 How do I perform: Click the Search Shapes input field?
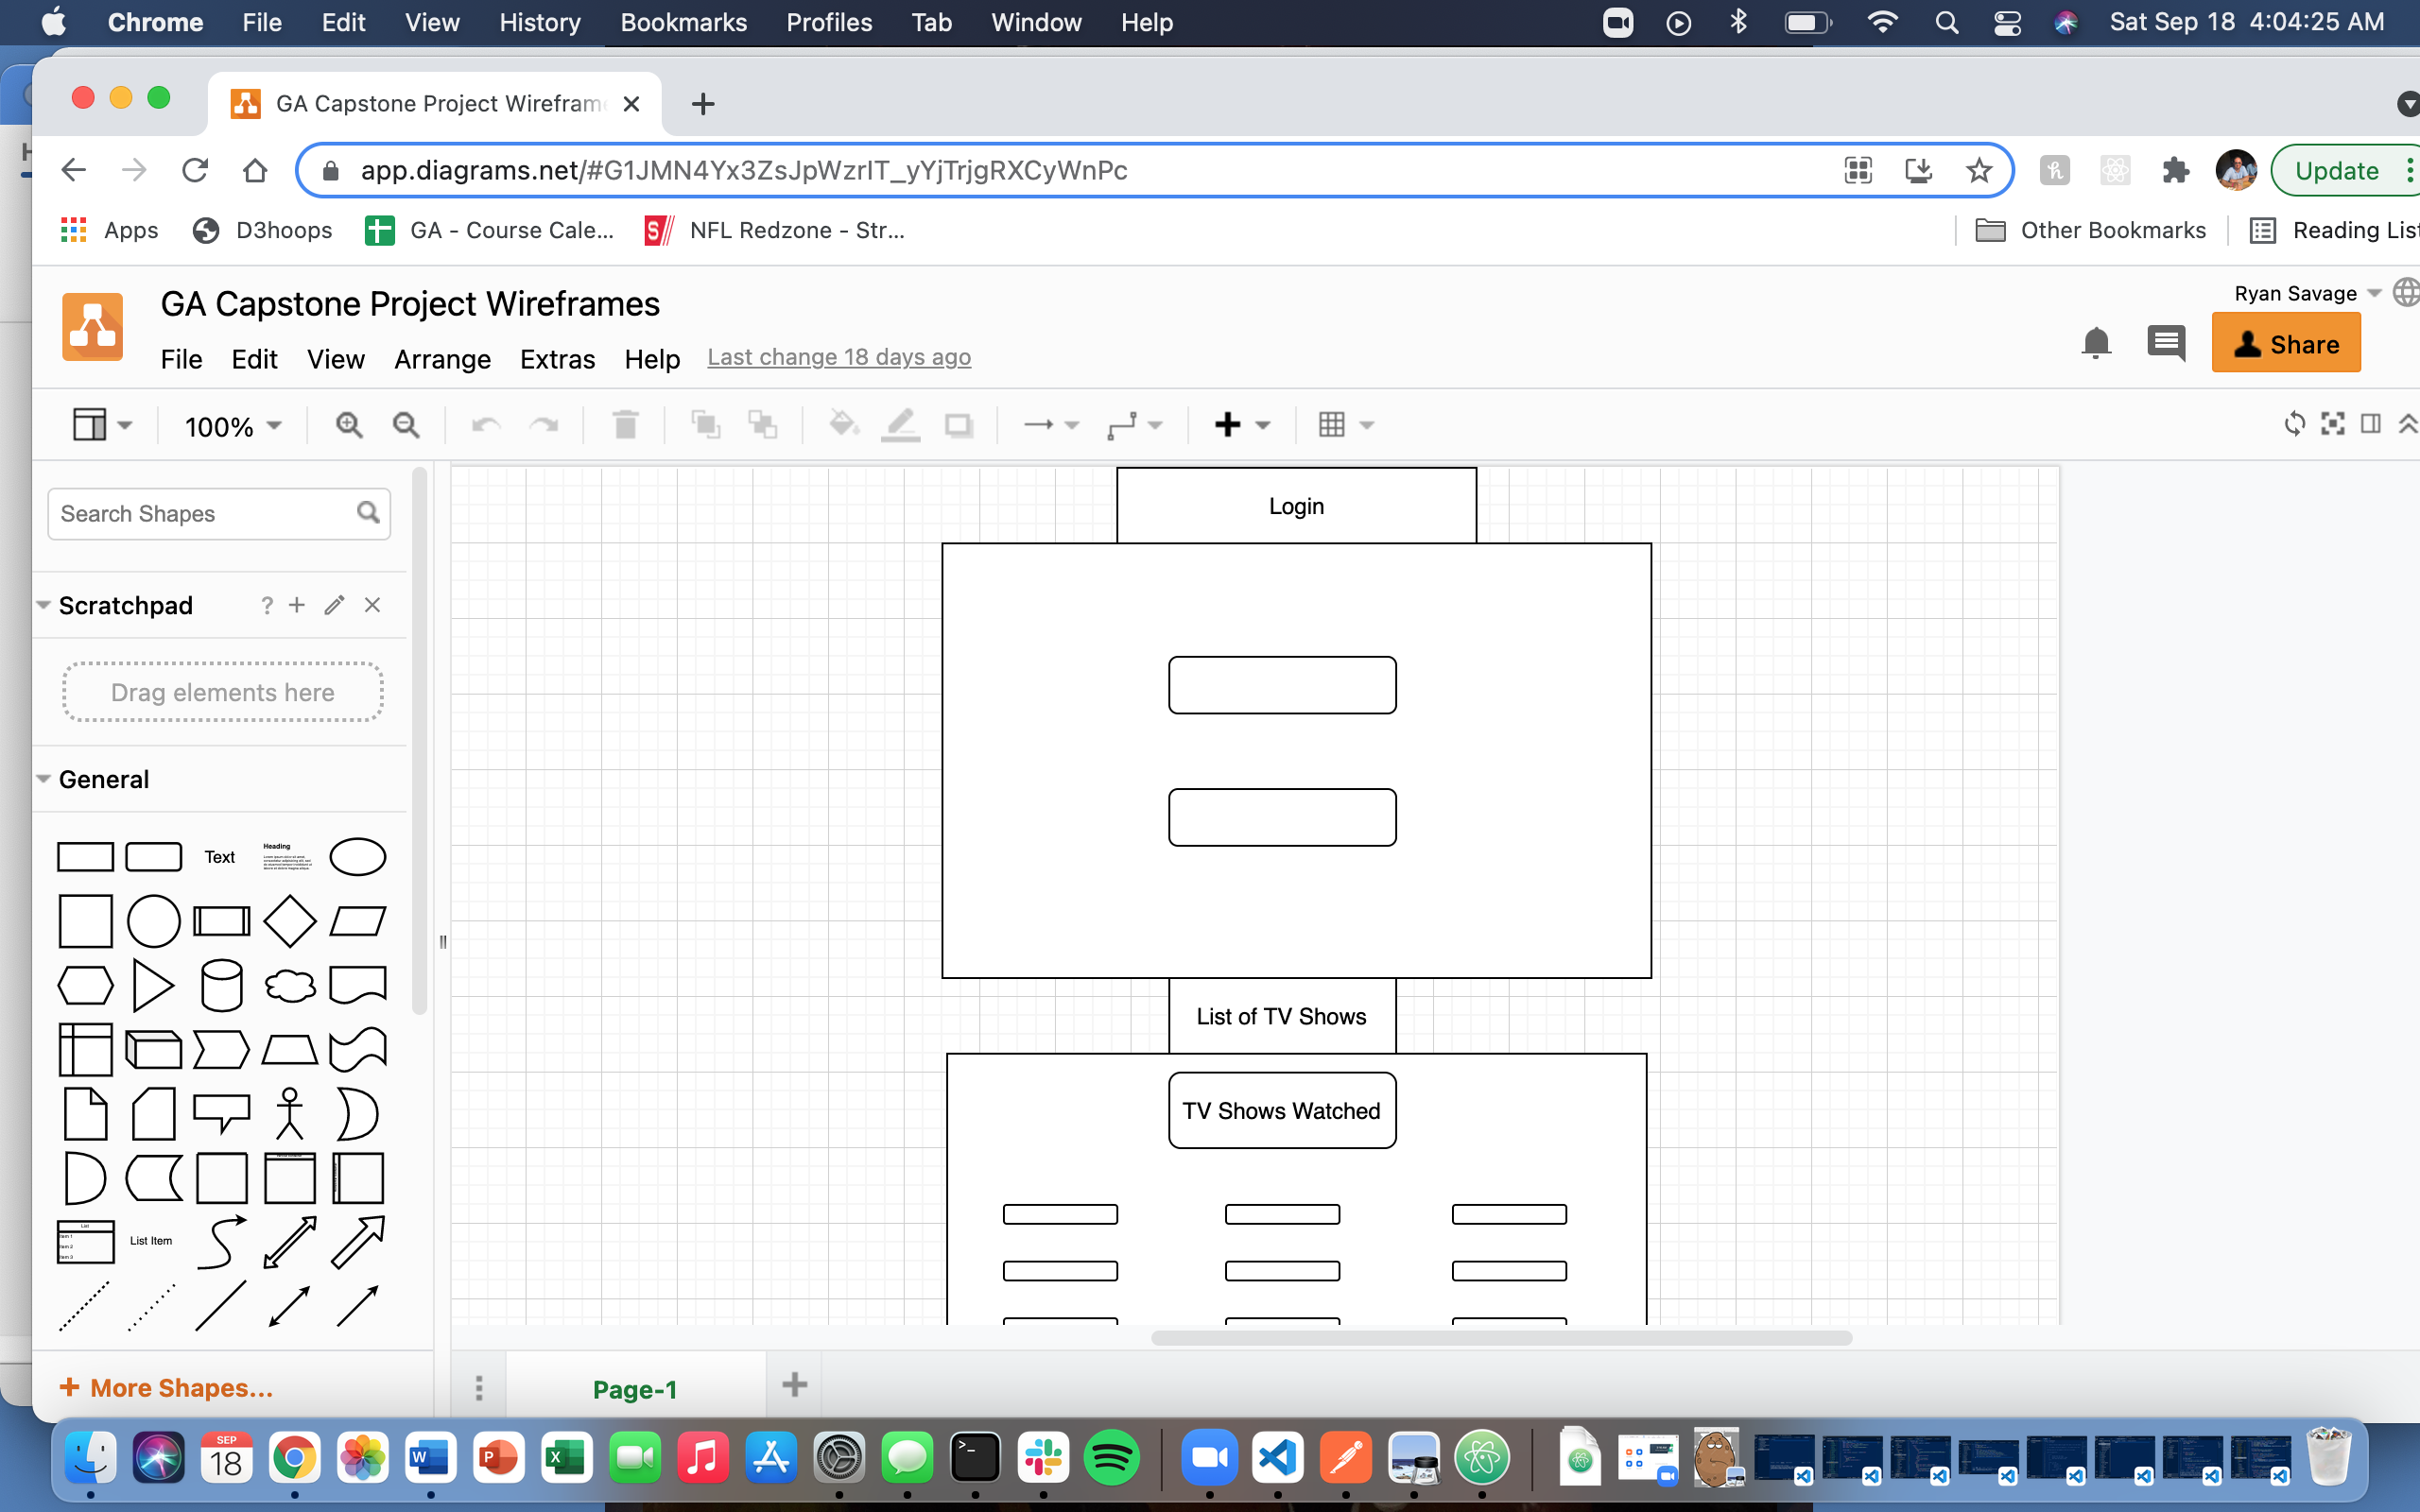tap(200, 514)
